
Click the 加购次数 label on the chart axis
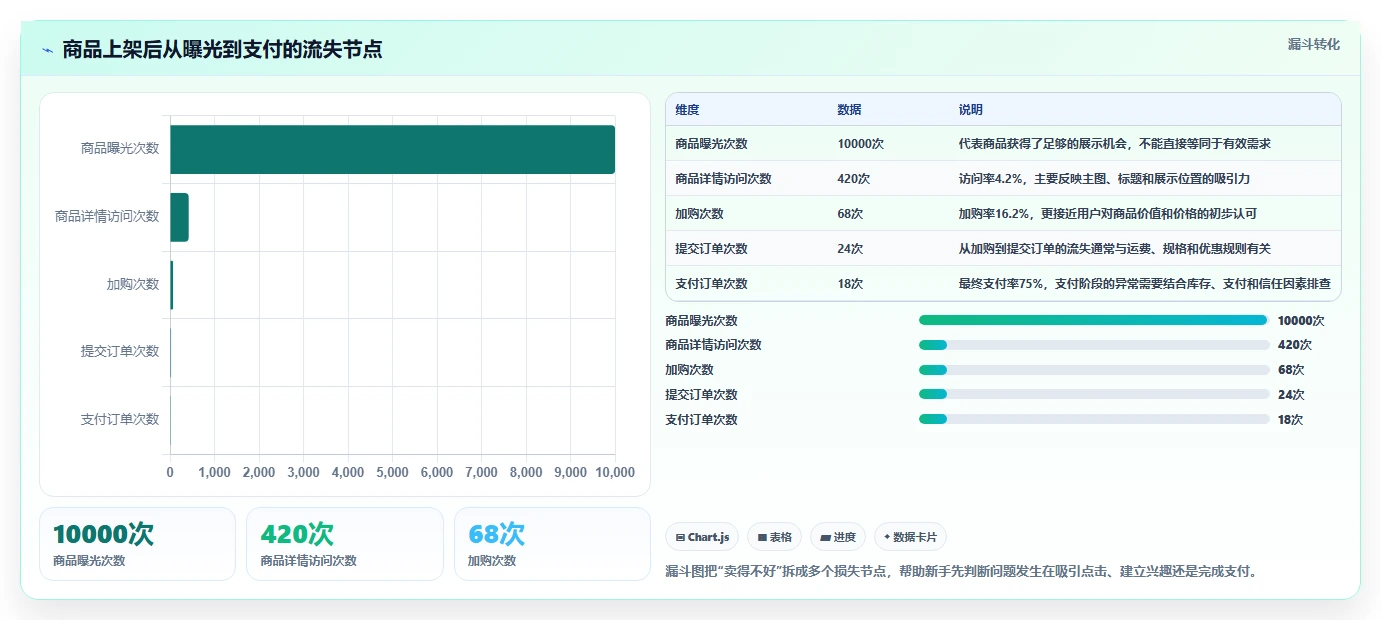[x=133, y=284]
